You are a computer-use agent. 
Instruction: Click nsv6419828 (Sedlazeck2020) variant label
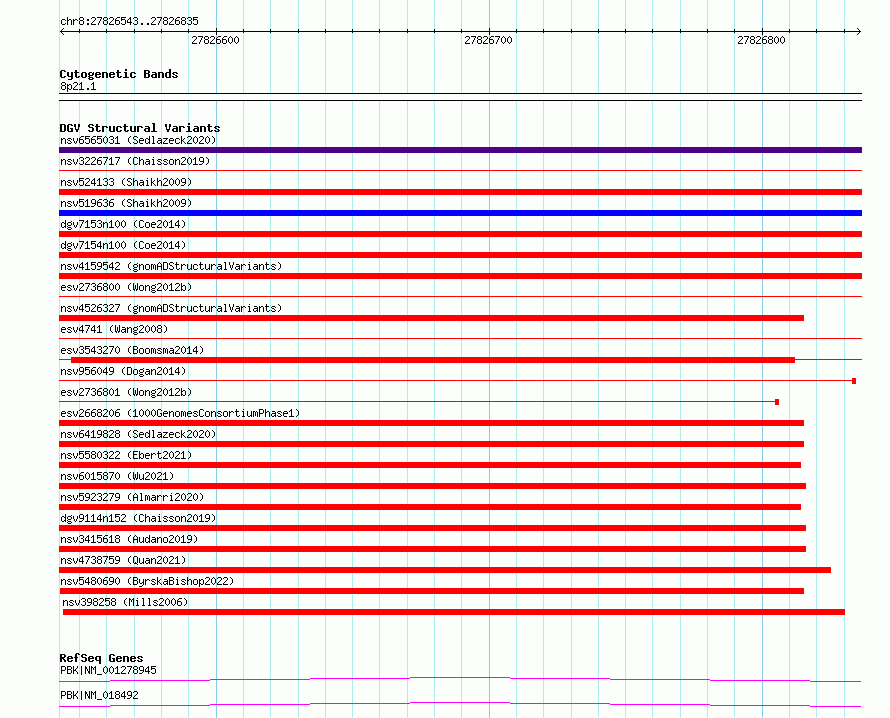(x=138, y=434)
